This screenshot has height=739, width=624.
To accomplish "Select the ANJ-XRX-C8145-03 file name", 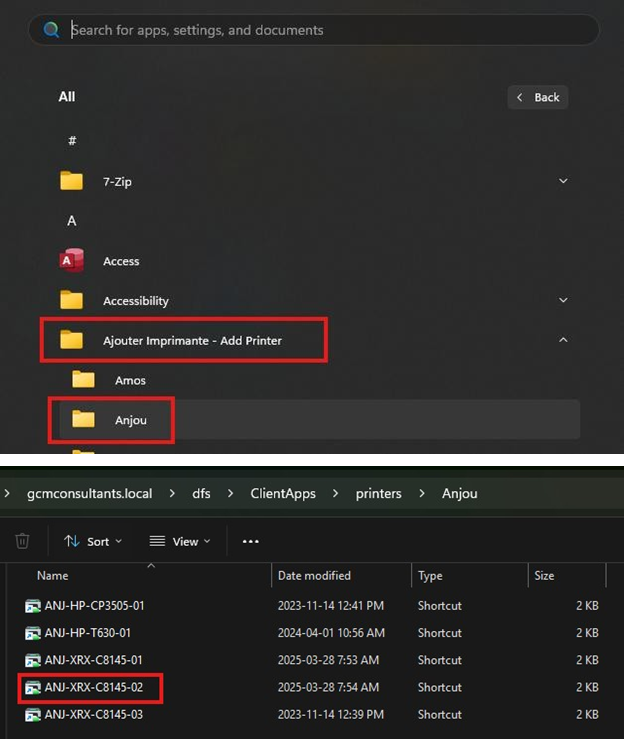I will click(94, 714).
